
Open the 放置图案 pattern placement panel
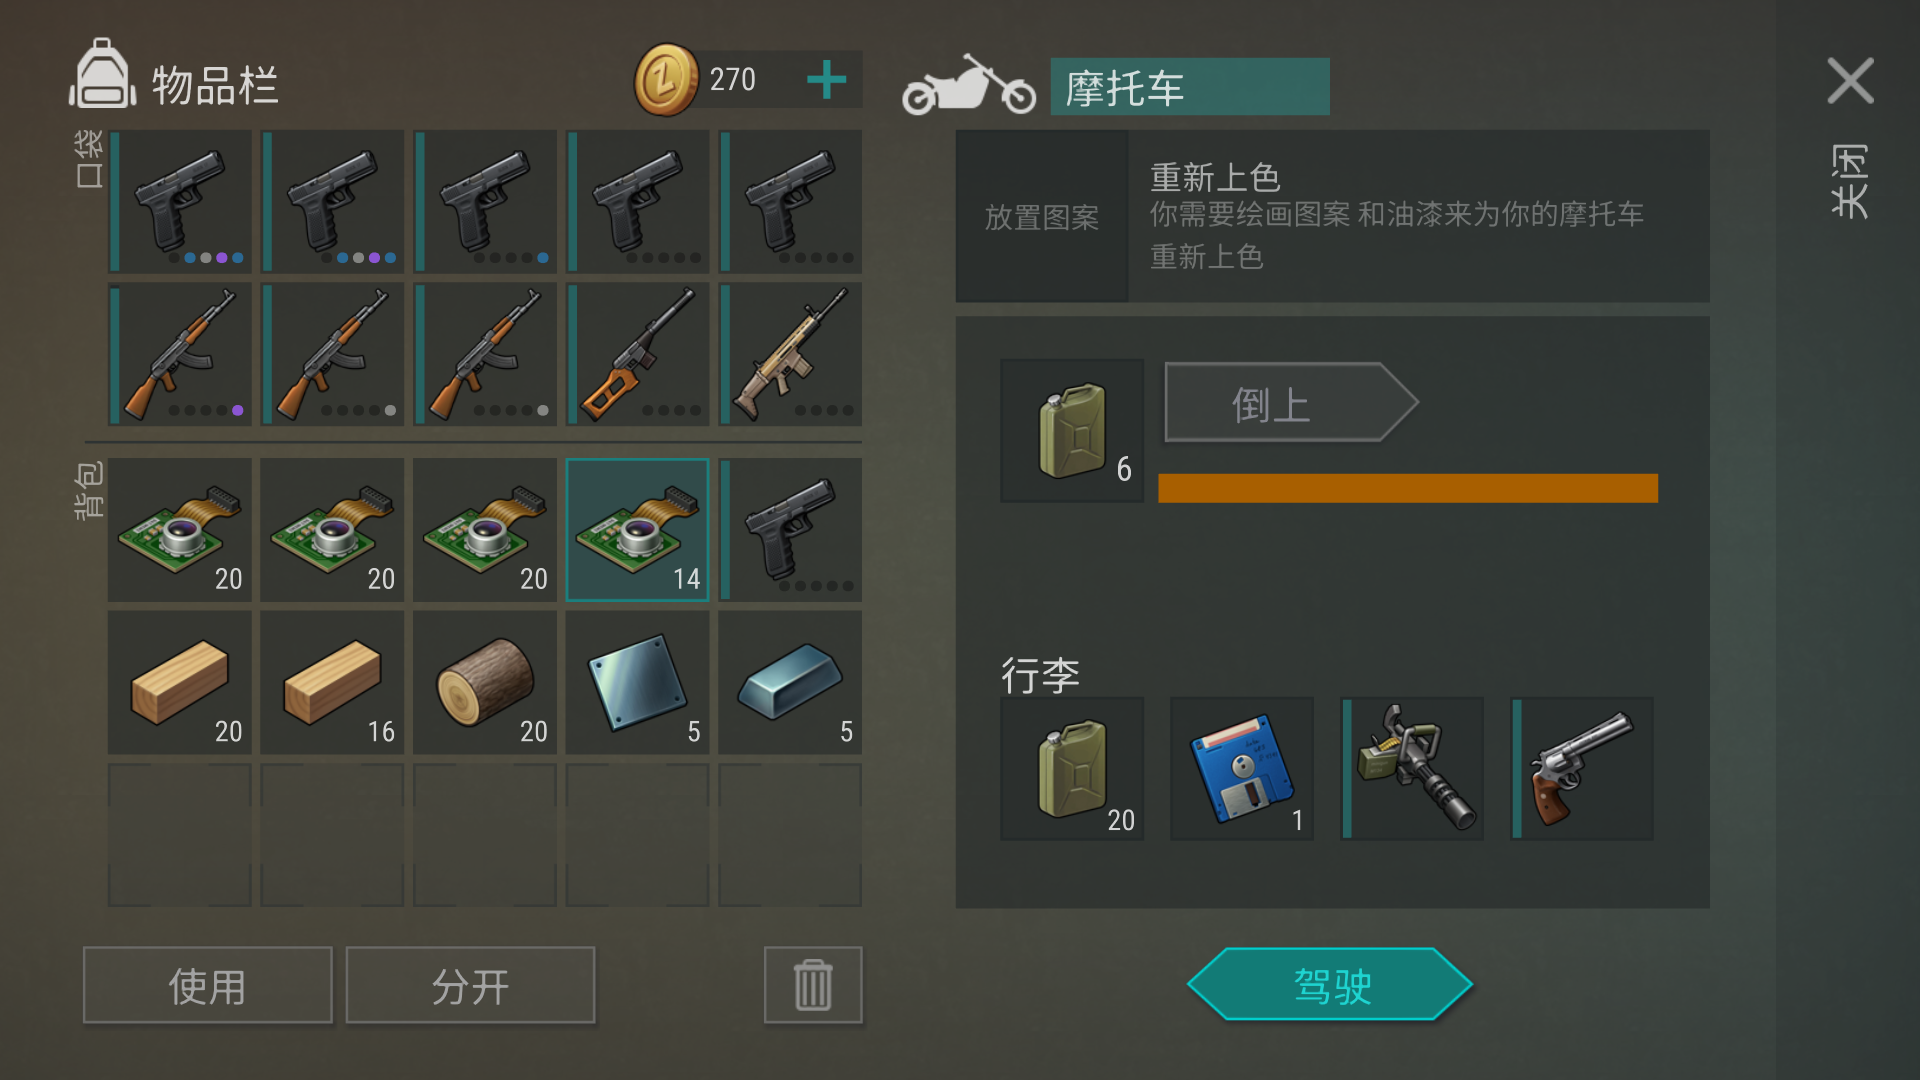pos(1042,216)
